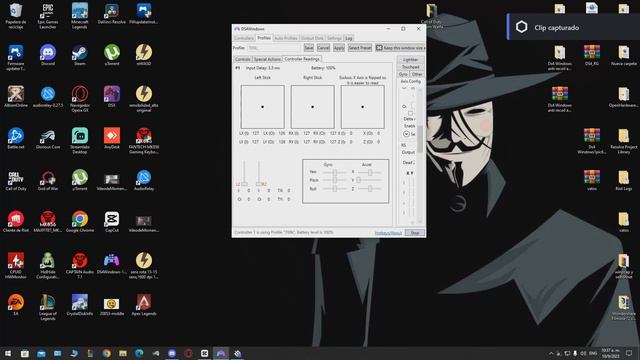Click the L2 trigger vertical slider
This screenshot has width=640, height=360.
pyautogui.click(x=244, y=173)
